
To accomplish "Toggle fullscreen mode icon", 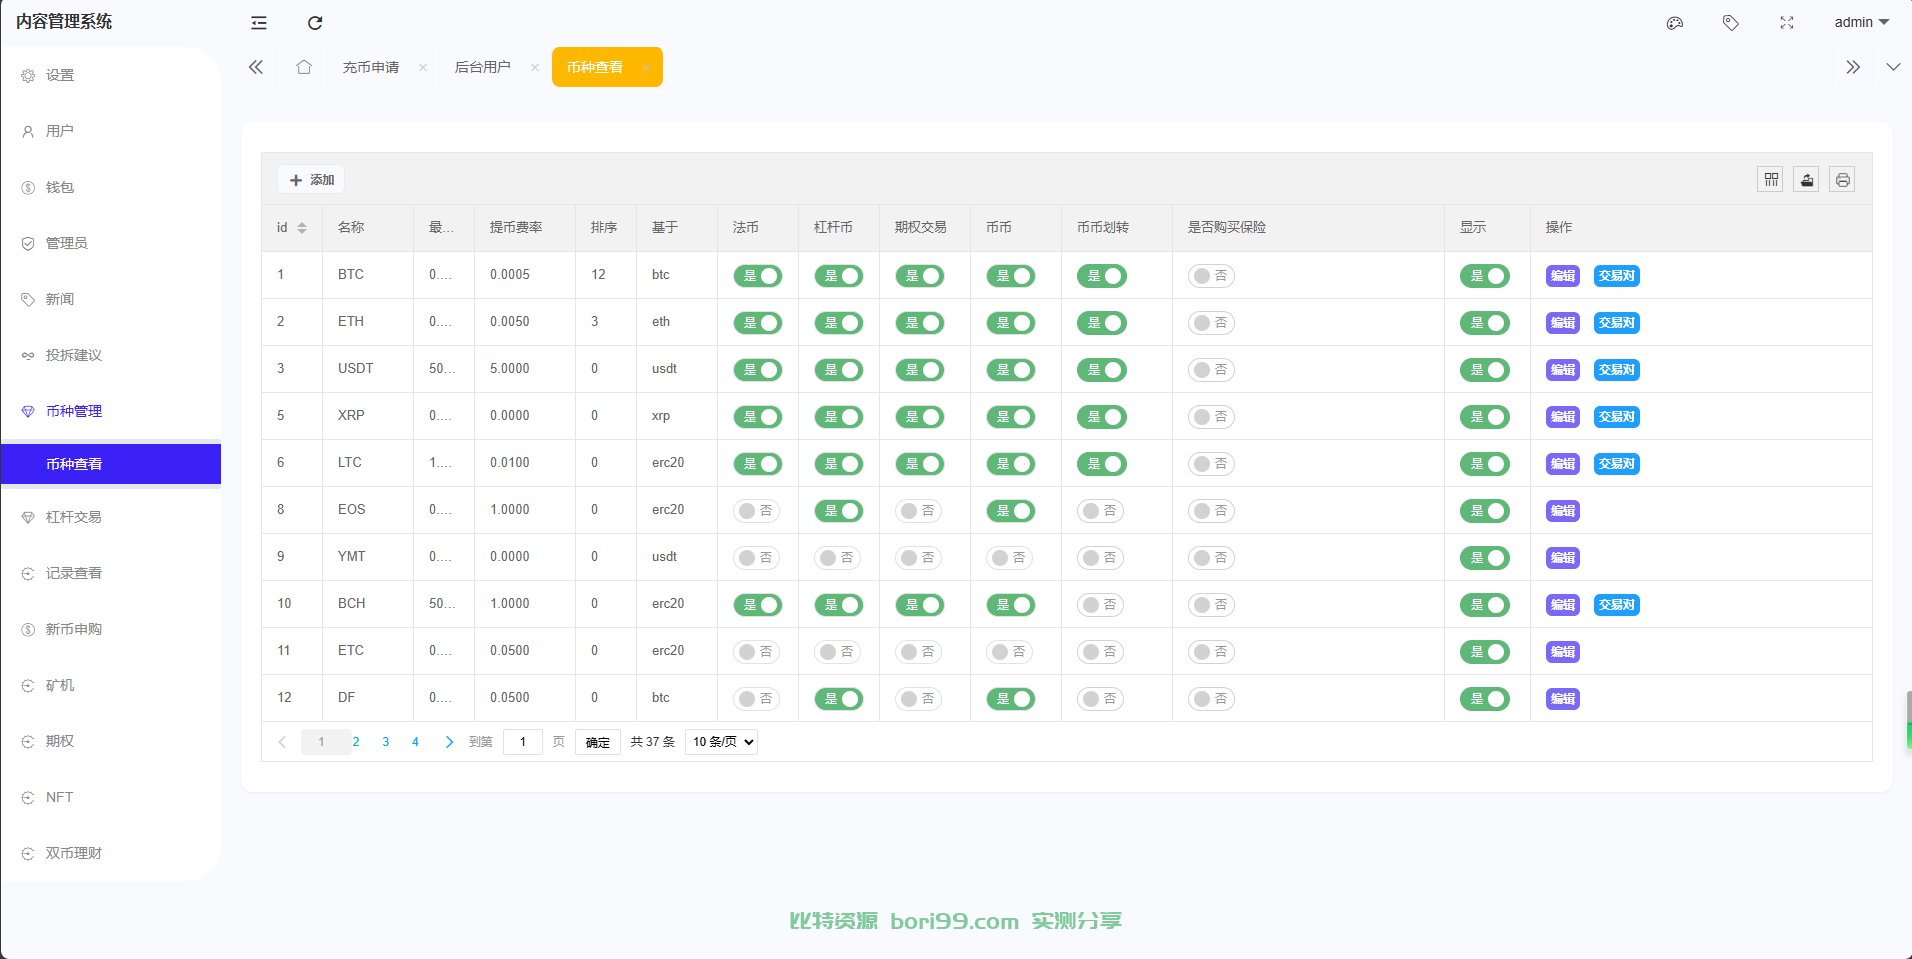I will tap(1787, 23).
